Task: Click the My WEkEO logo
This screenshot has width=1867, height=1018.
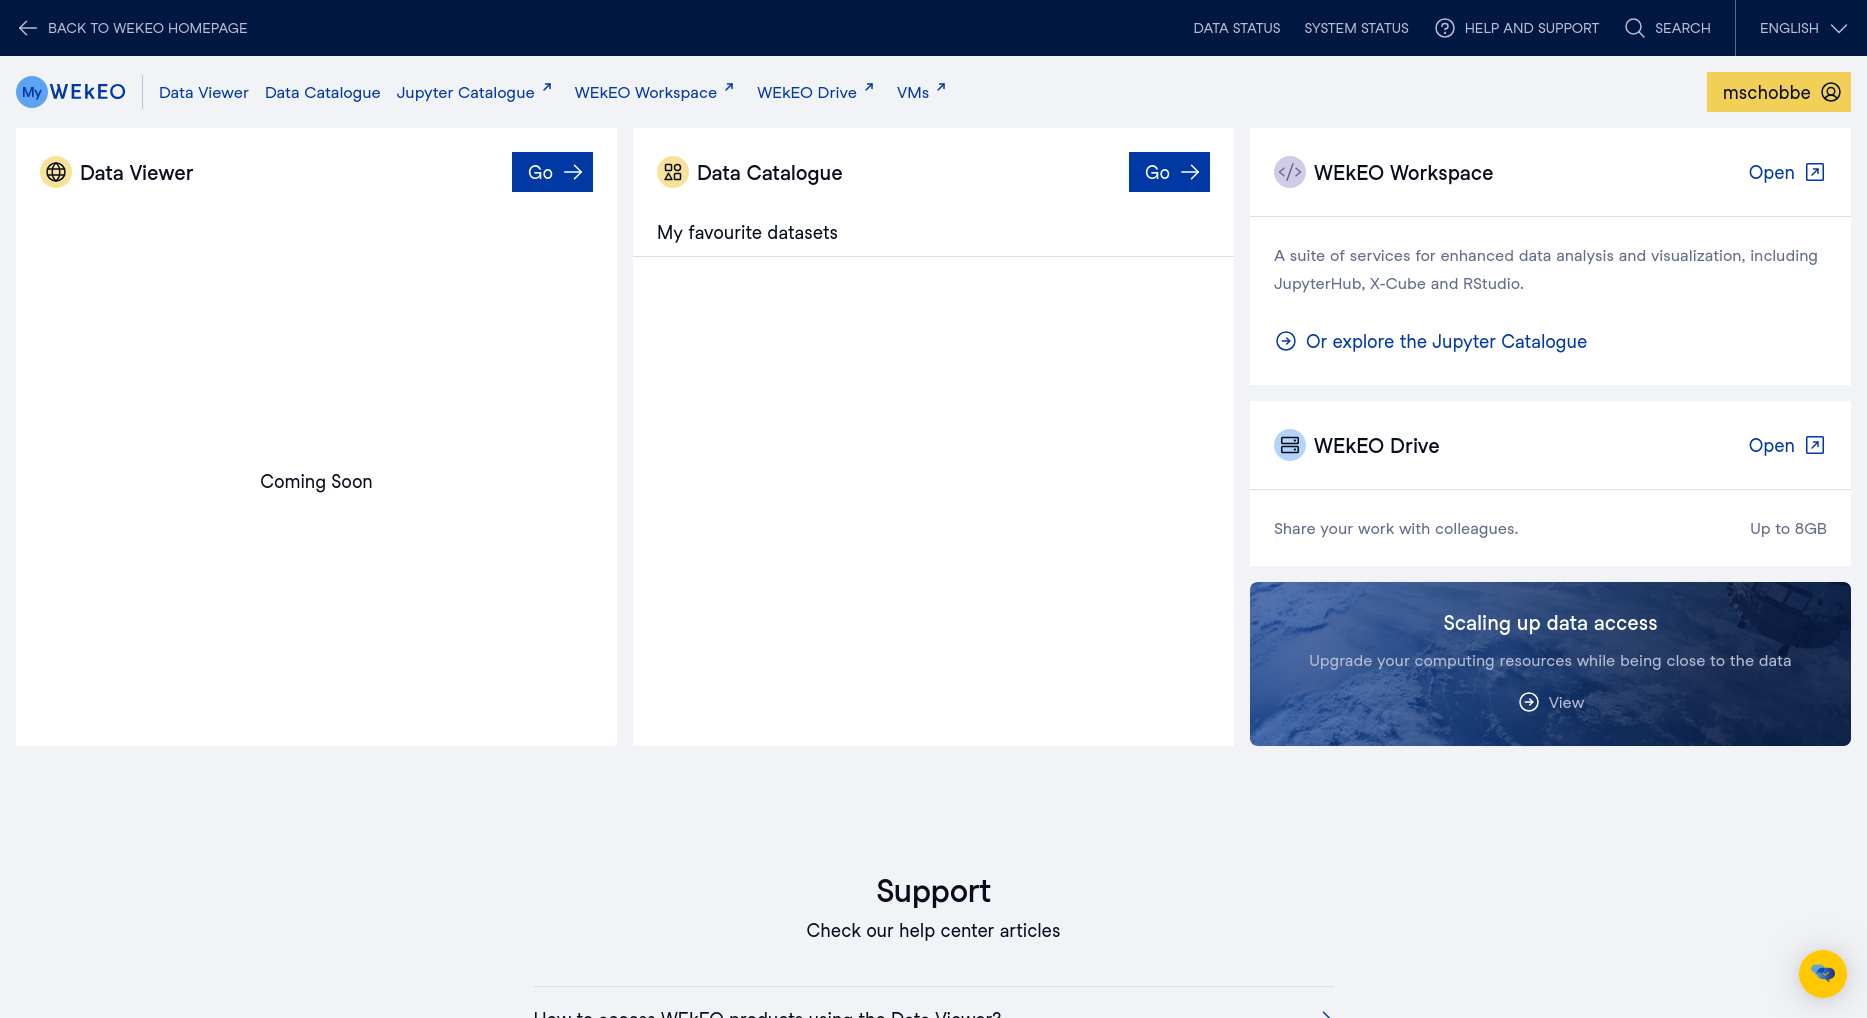Action: [x=71, y=92]
